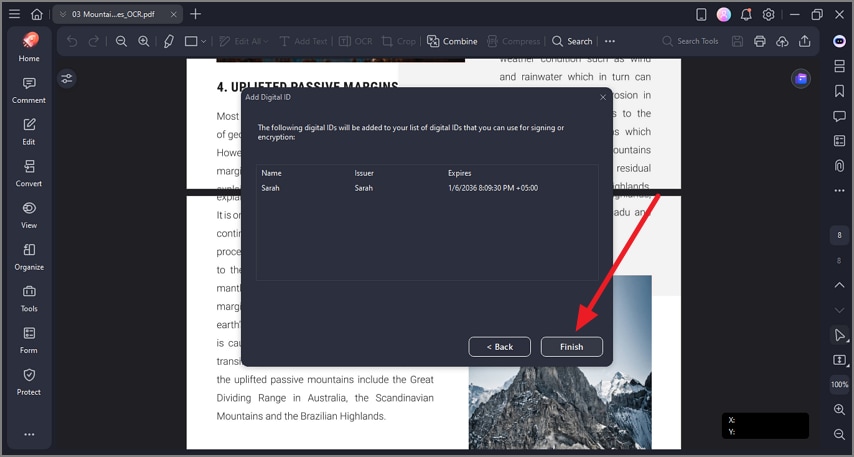Image resolution: width=854 pixels, height=457 pixels.
Task: Click the Expires column header
Action: click(460, 173)
